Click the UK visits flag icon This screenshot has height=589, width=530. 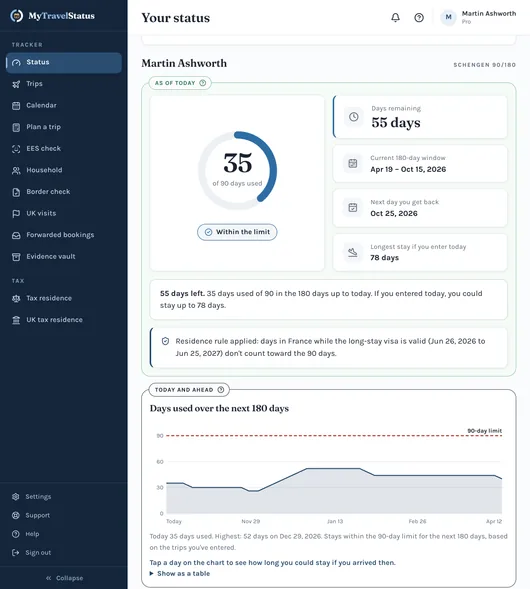click(16, 214)
